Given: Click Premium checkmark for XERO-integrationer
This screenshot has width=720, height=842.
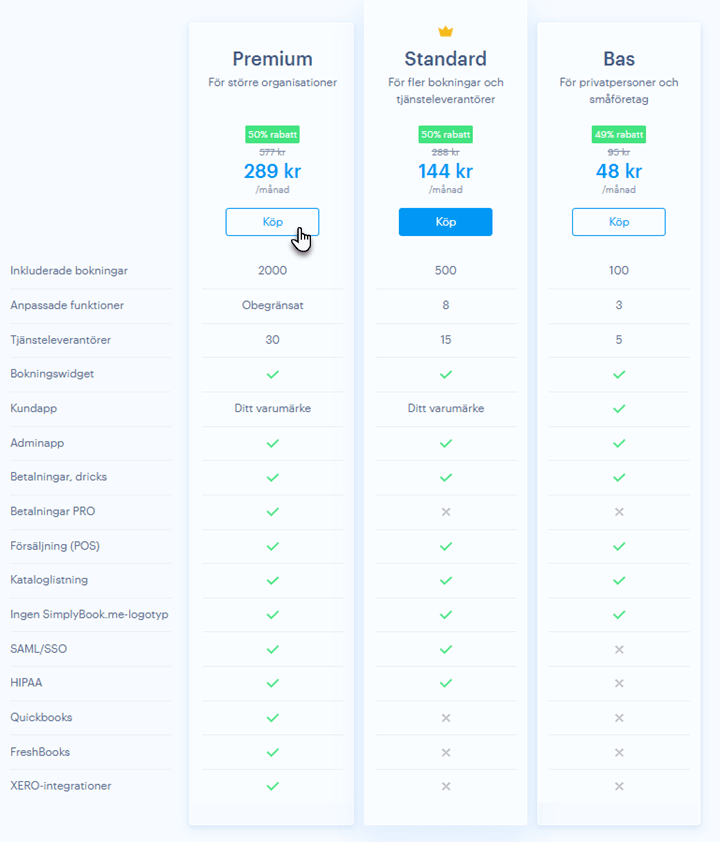Looking at the screenshot, I should click(x=273, y=786).
